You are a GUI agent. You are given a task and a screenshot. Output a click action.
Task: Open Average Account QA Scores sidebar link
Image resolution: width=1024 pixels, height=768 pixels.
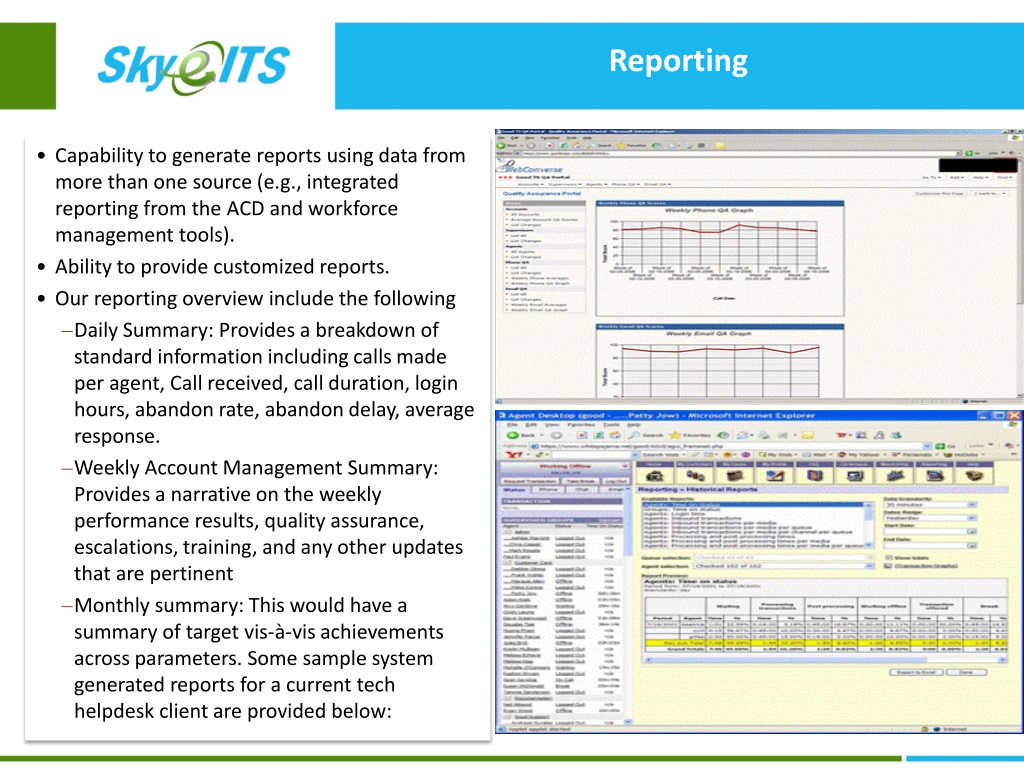pyautogui.click(x=543, y=219)
